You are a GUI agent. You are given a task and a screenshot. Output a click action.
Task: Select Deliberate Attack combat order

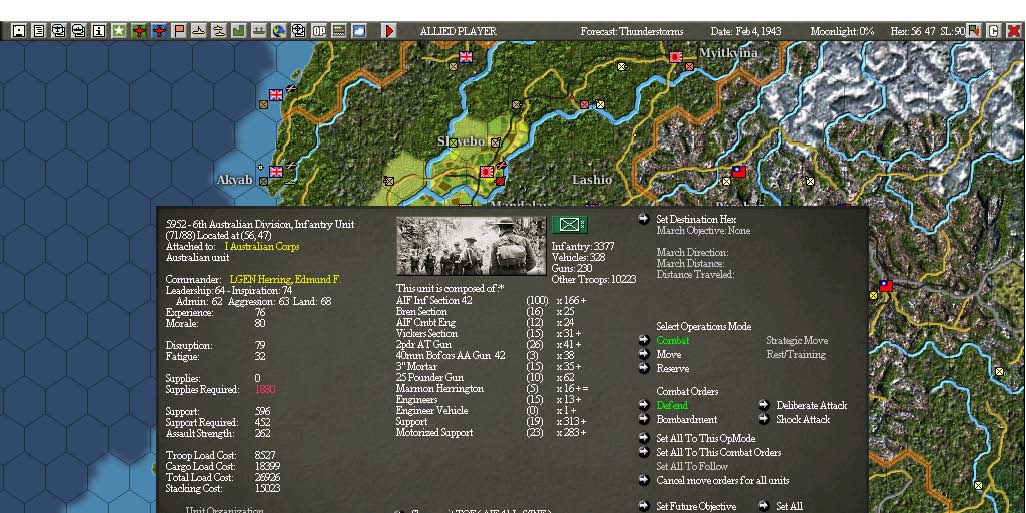[811, 406]
